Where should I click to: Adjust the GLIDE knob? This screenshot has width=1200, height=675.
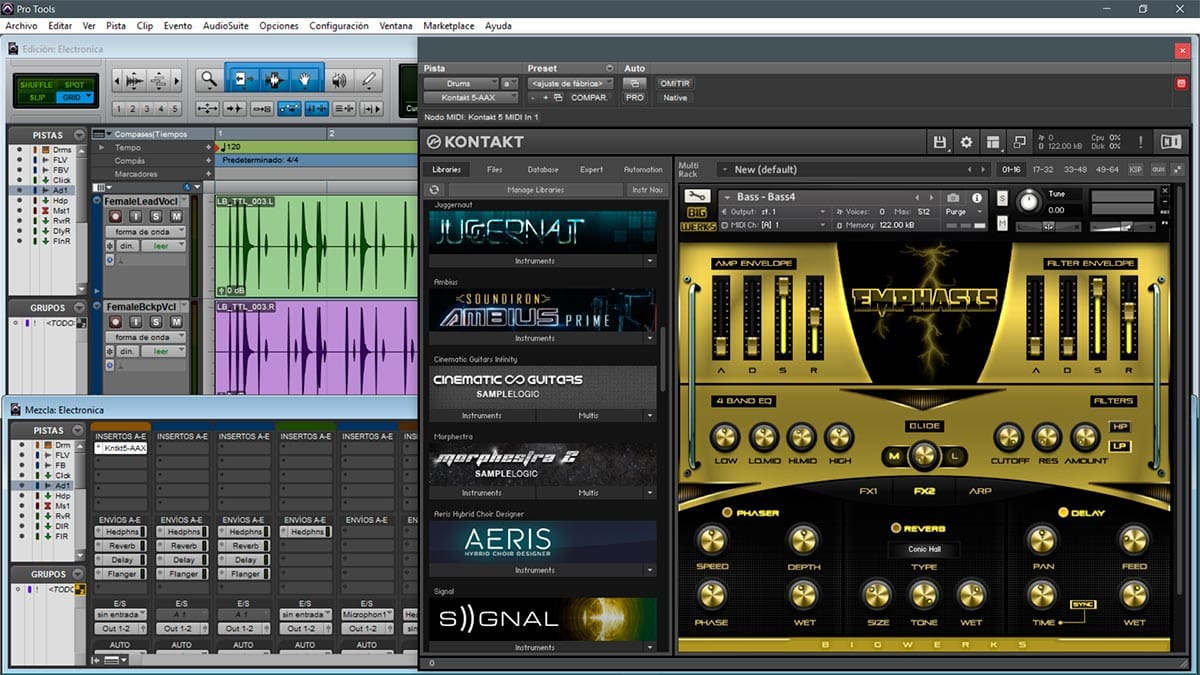(924, 456)
